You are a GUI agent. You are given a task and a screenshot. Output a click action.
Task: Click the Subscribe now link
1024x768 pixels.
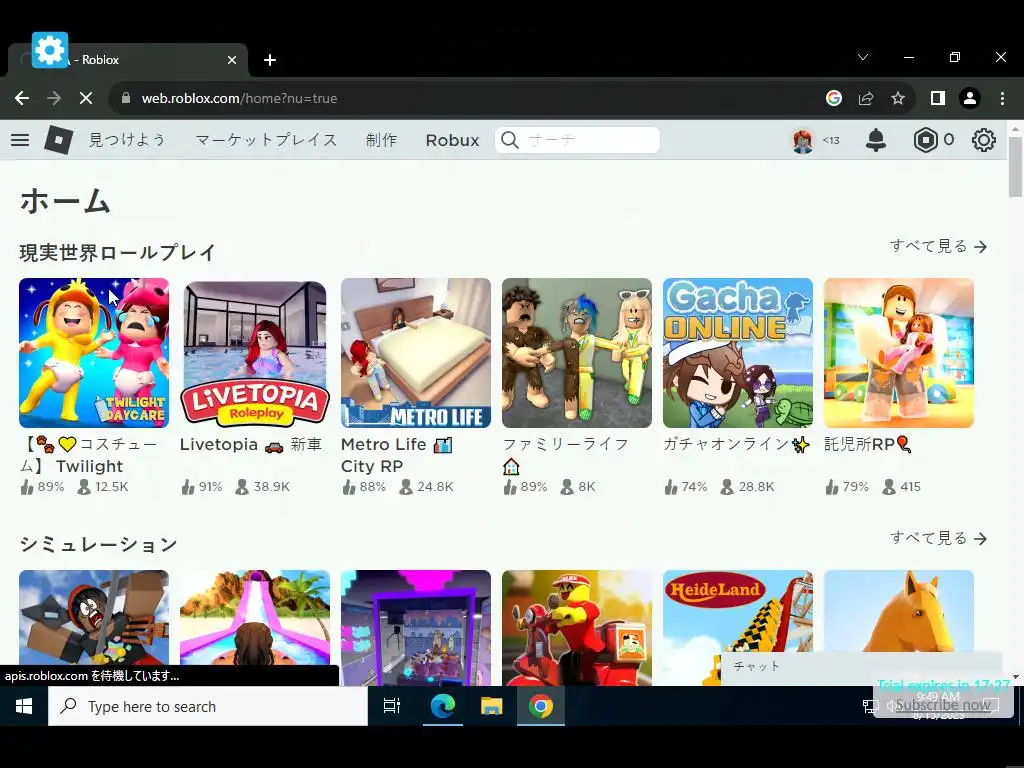tap(942, 705)
